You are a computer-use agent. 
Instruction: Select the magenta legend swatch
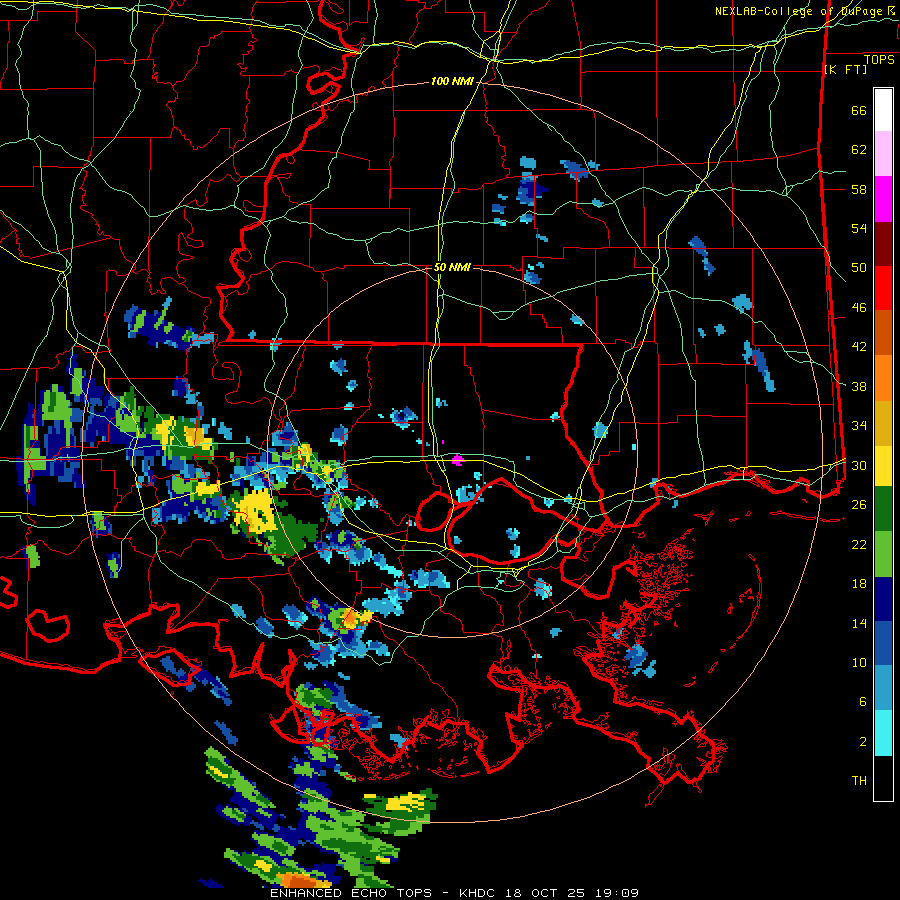click(883, 199)
